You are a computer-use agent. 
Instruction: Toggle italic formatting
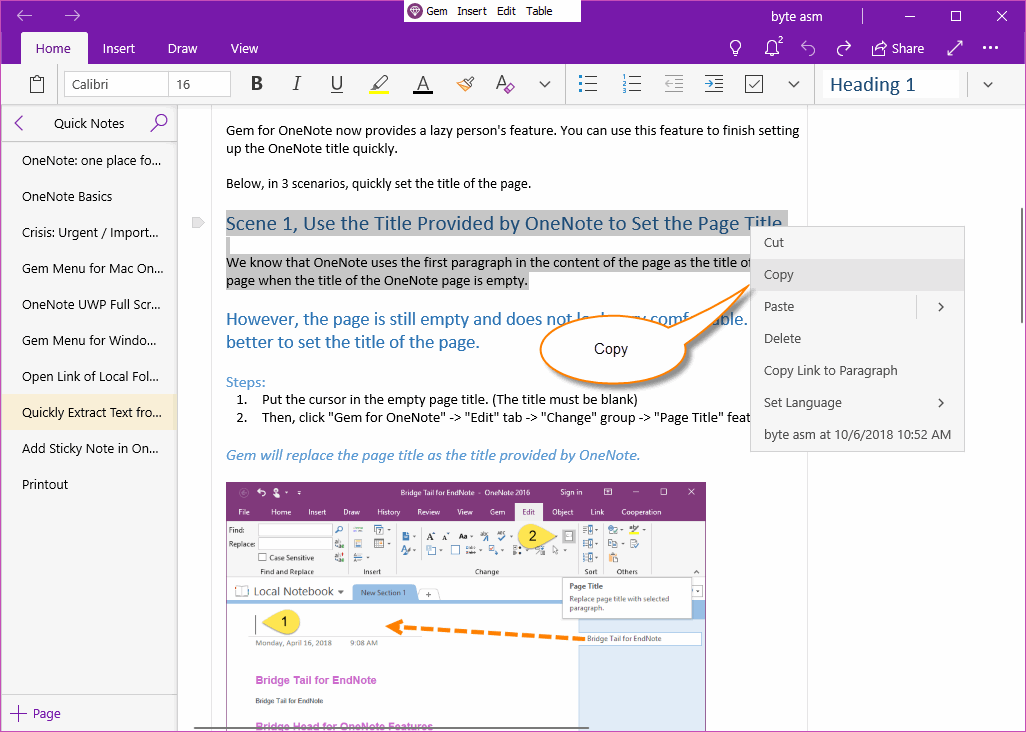pyautogui.click(x=296, y=84)
